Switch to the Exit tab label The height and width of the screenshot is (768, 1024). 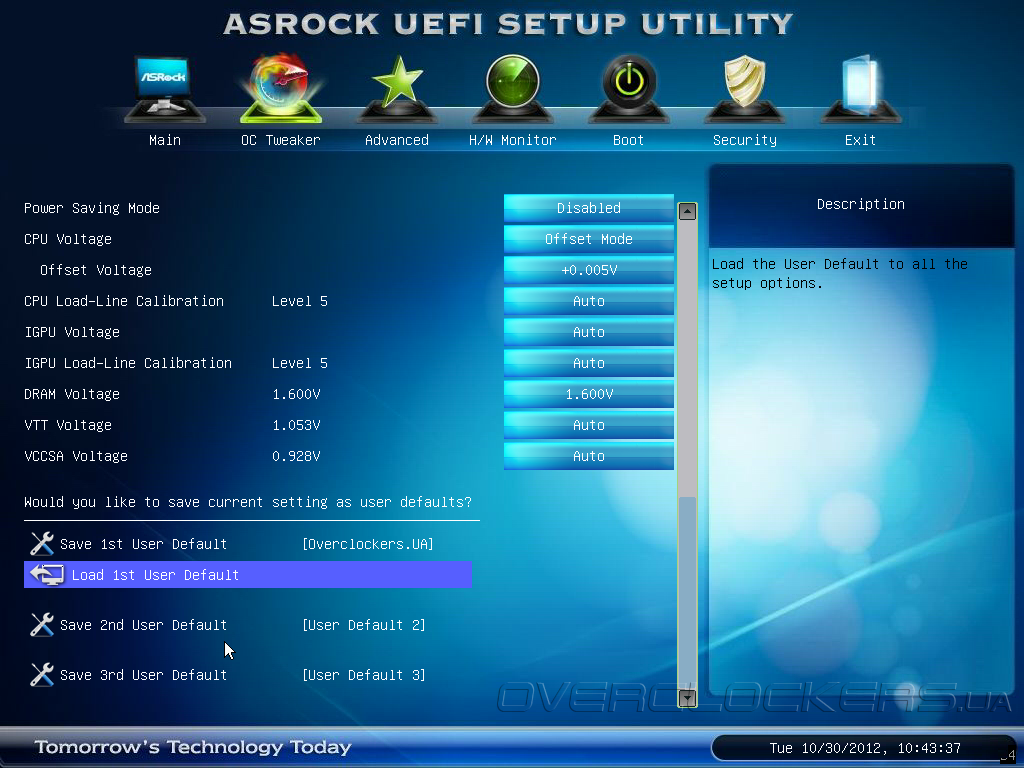[860, 140]
